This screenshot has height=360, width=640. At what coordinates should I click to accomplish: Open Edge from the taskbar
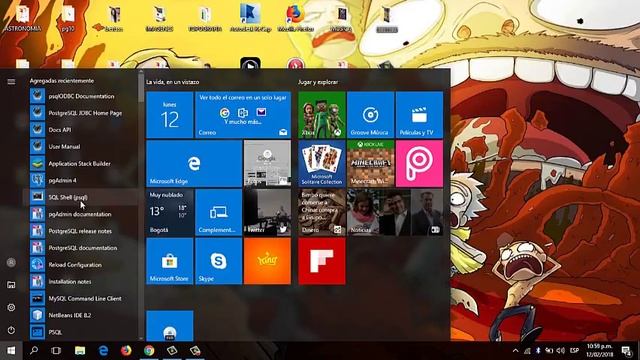[103, 351]
